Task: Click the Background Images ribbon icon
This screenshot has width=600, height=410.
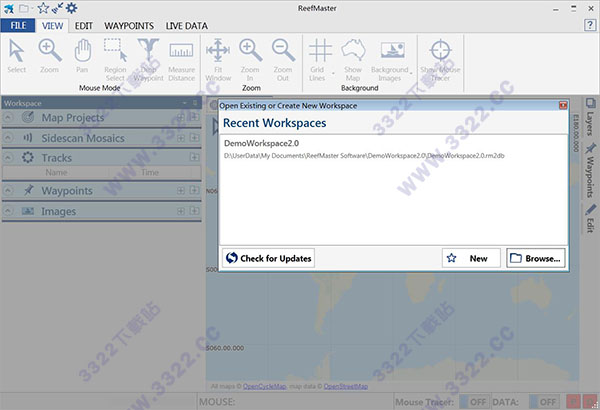Action: [393, 51]
